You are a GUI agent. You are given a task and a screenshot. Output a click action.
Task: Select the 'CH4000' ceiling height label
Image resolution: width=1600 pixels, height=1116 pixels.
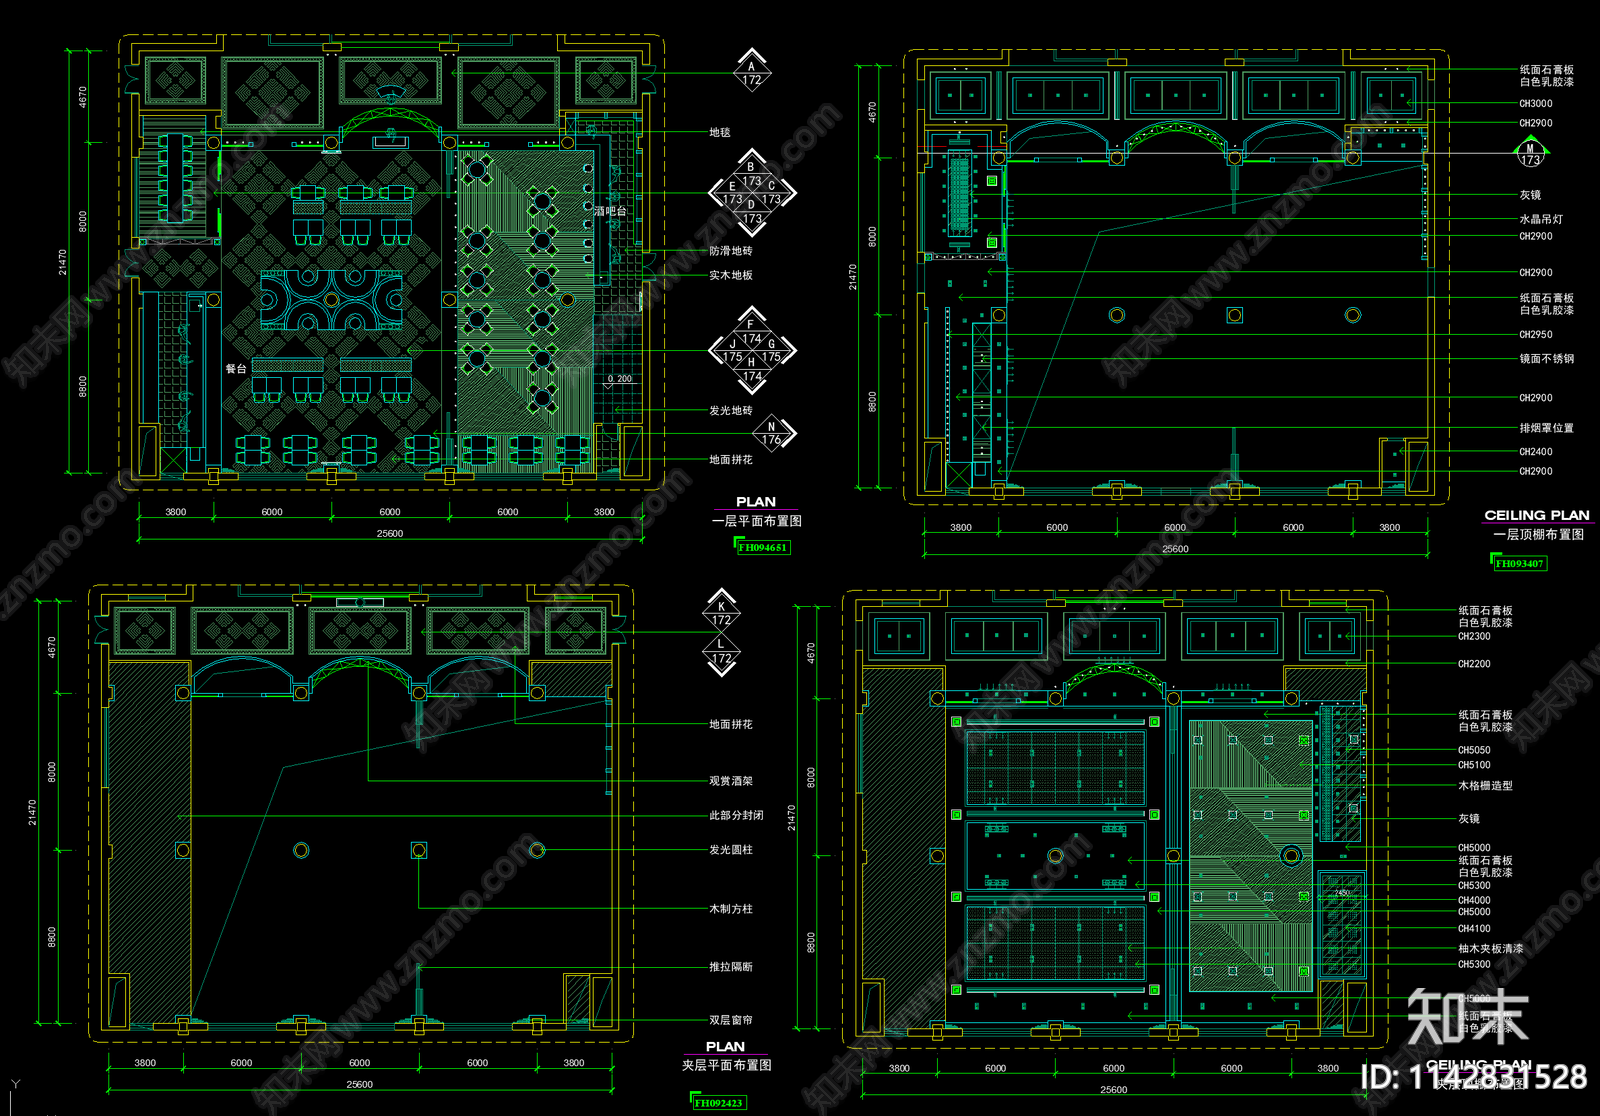coord(1474,900)
